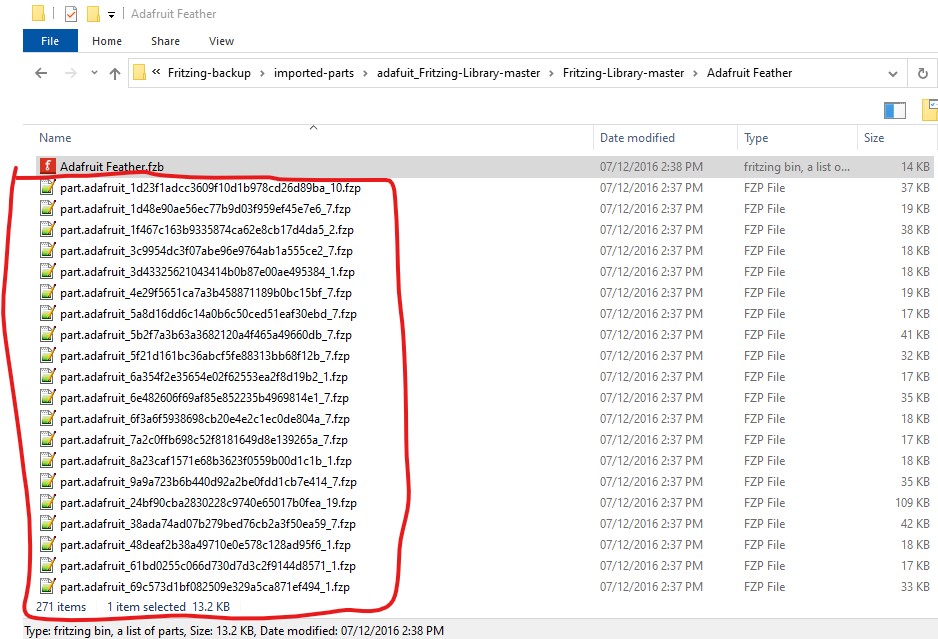Expand the address bar history dropdown

point(893,73)
